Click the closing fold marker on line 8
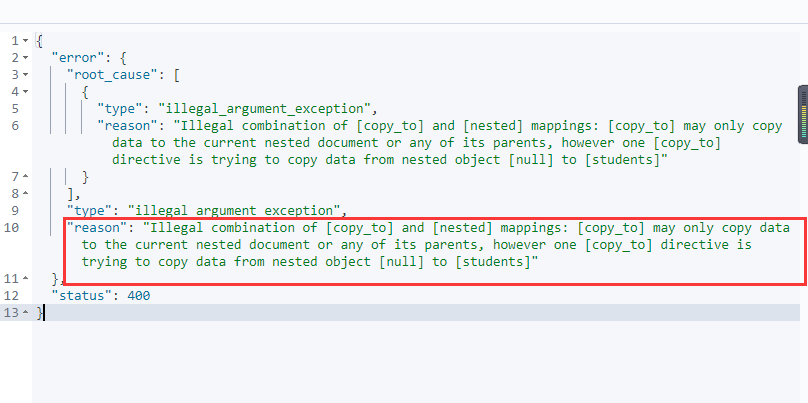 [x=25, y=194]
